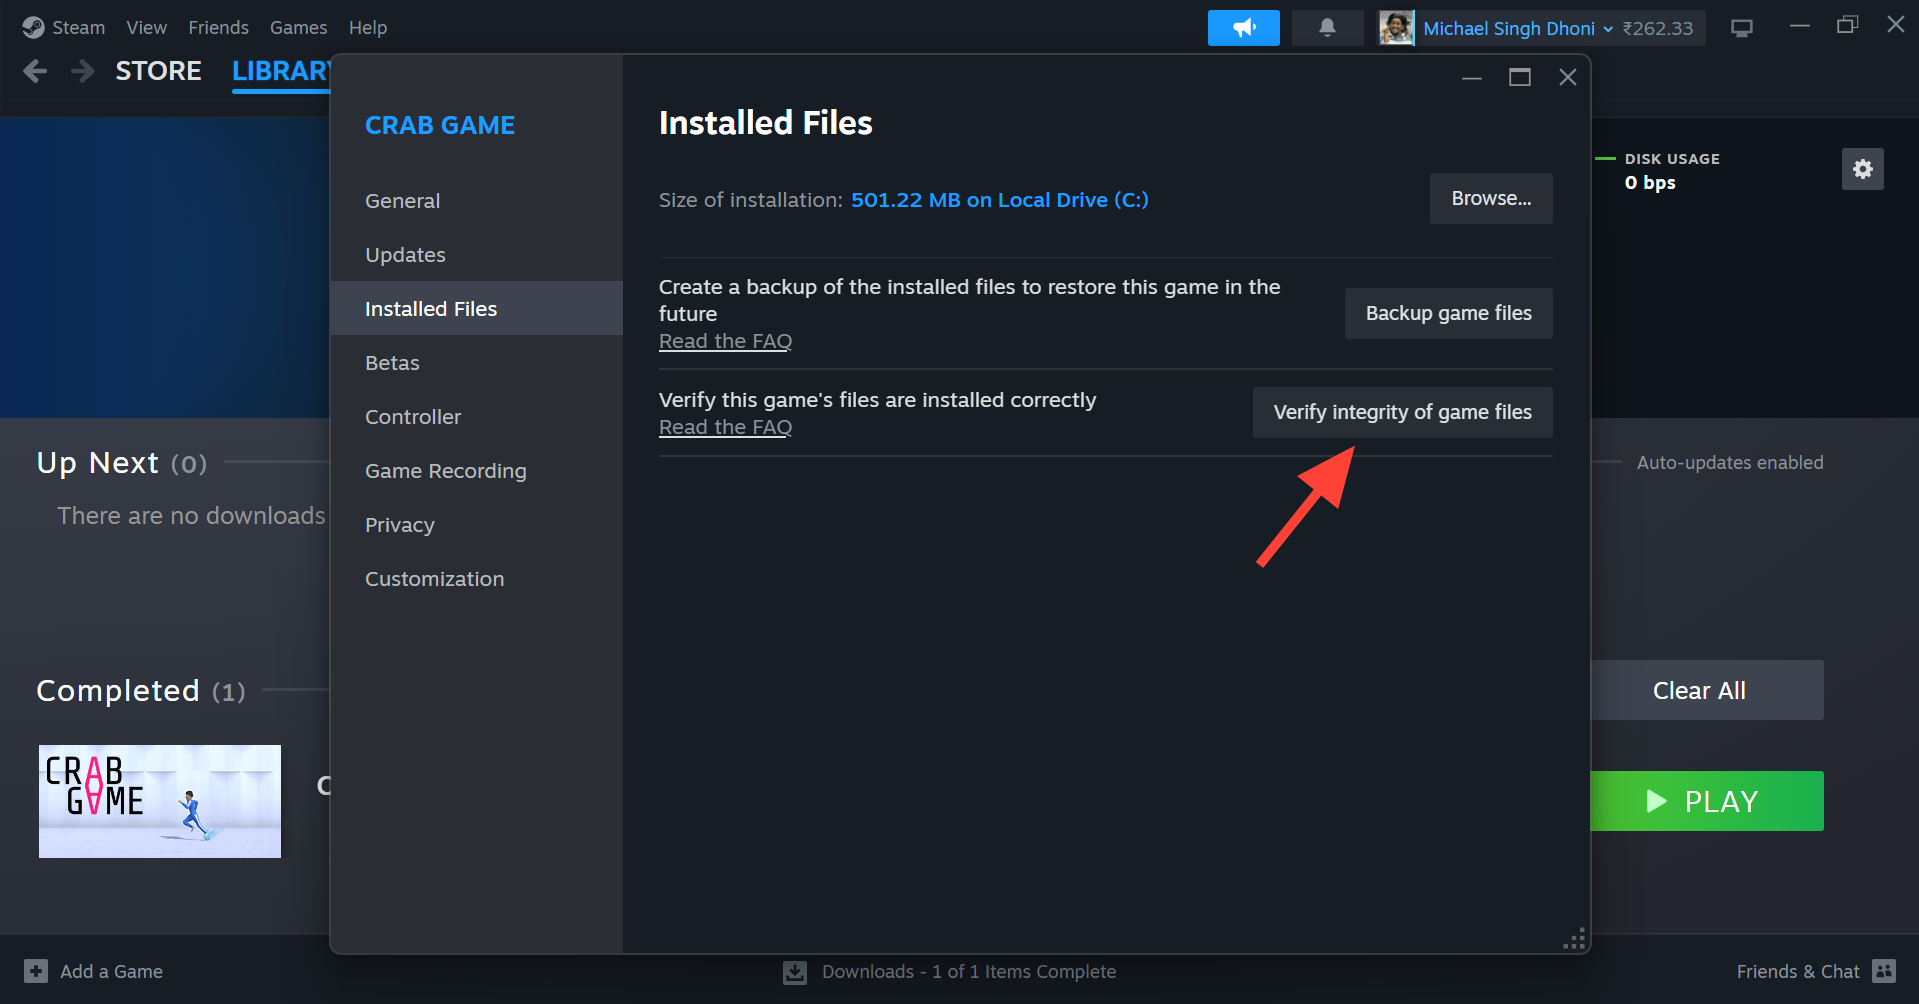Select Game Recording in the sidebar
Viewport: 1919px width, 1004px height.
[445, 471]
